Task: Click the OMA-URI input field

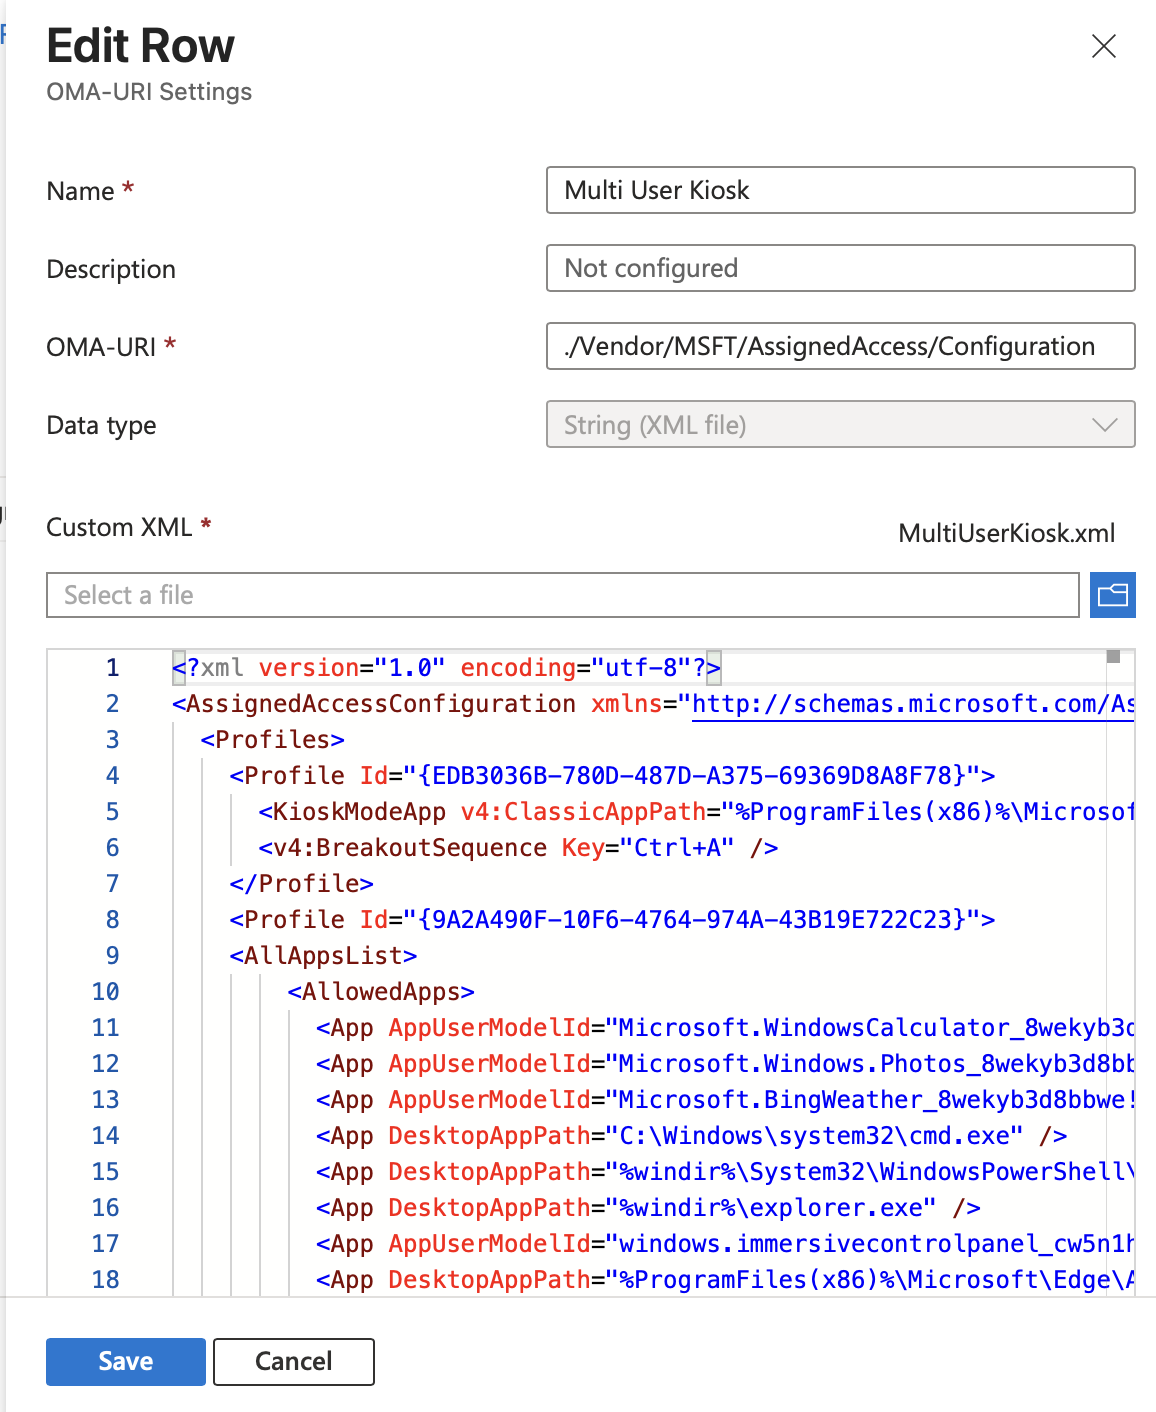Action: point(839,346)
